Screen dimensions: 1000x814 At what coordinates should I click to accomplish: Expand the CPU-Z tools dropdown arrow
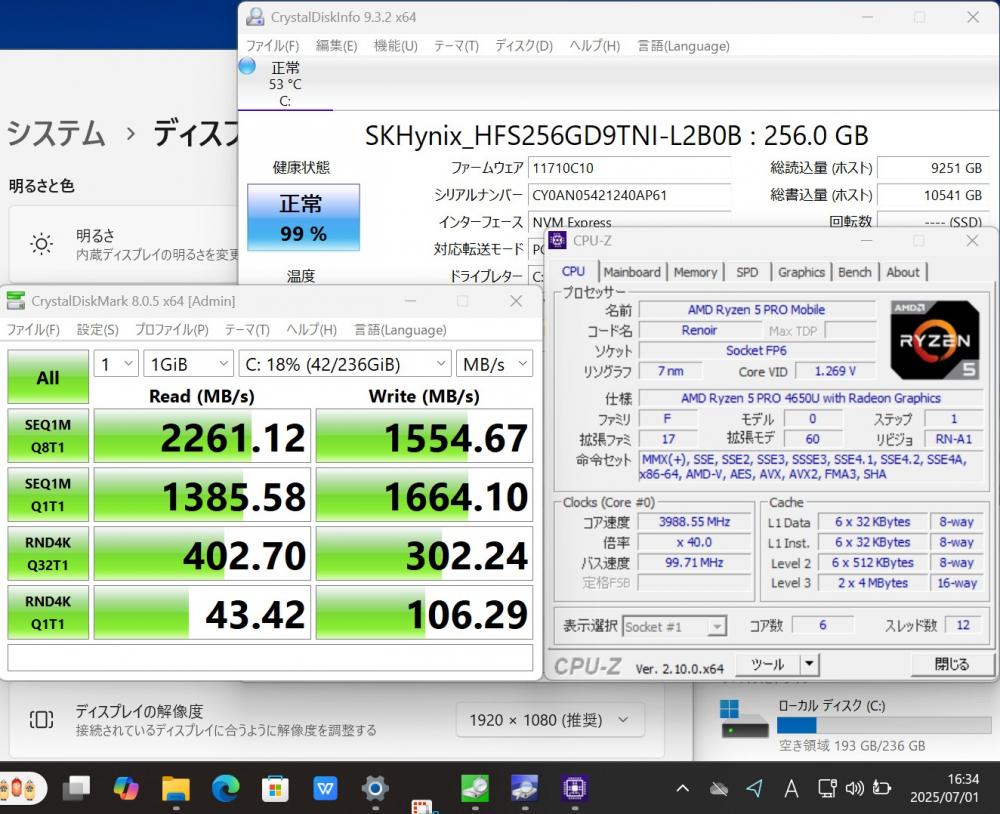[x=809, y=664]
